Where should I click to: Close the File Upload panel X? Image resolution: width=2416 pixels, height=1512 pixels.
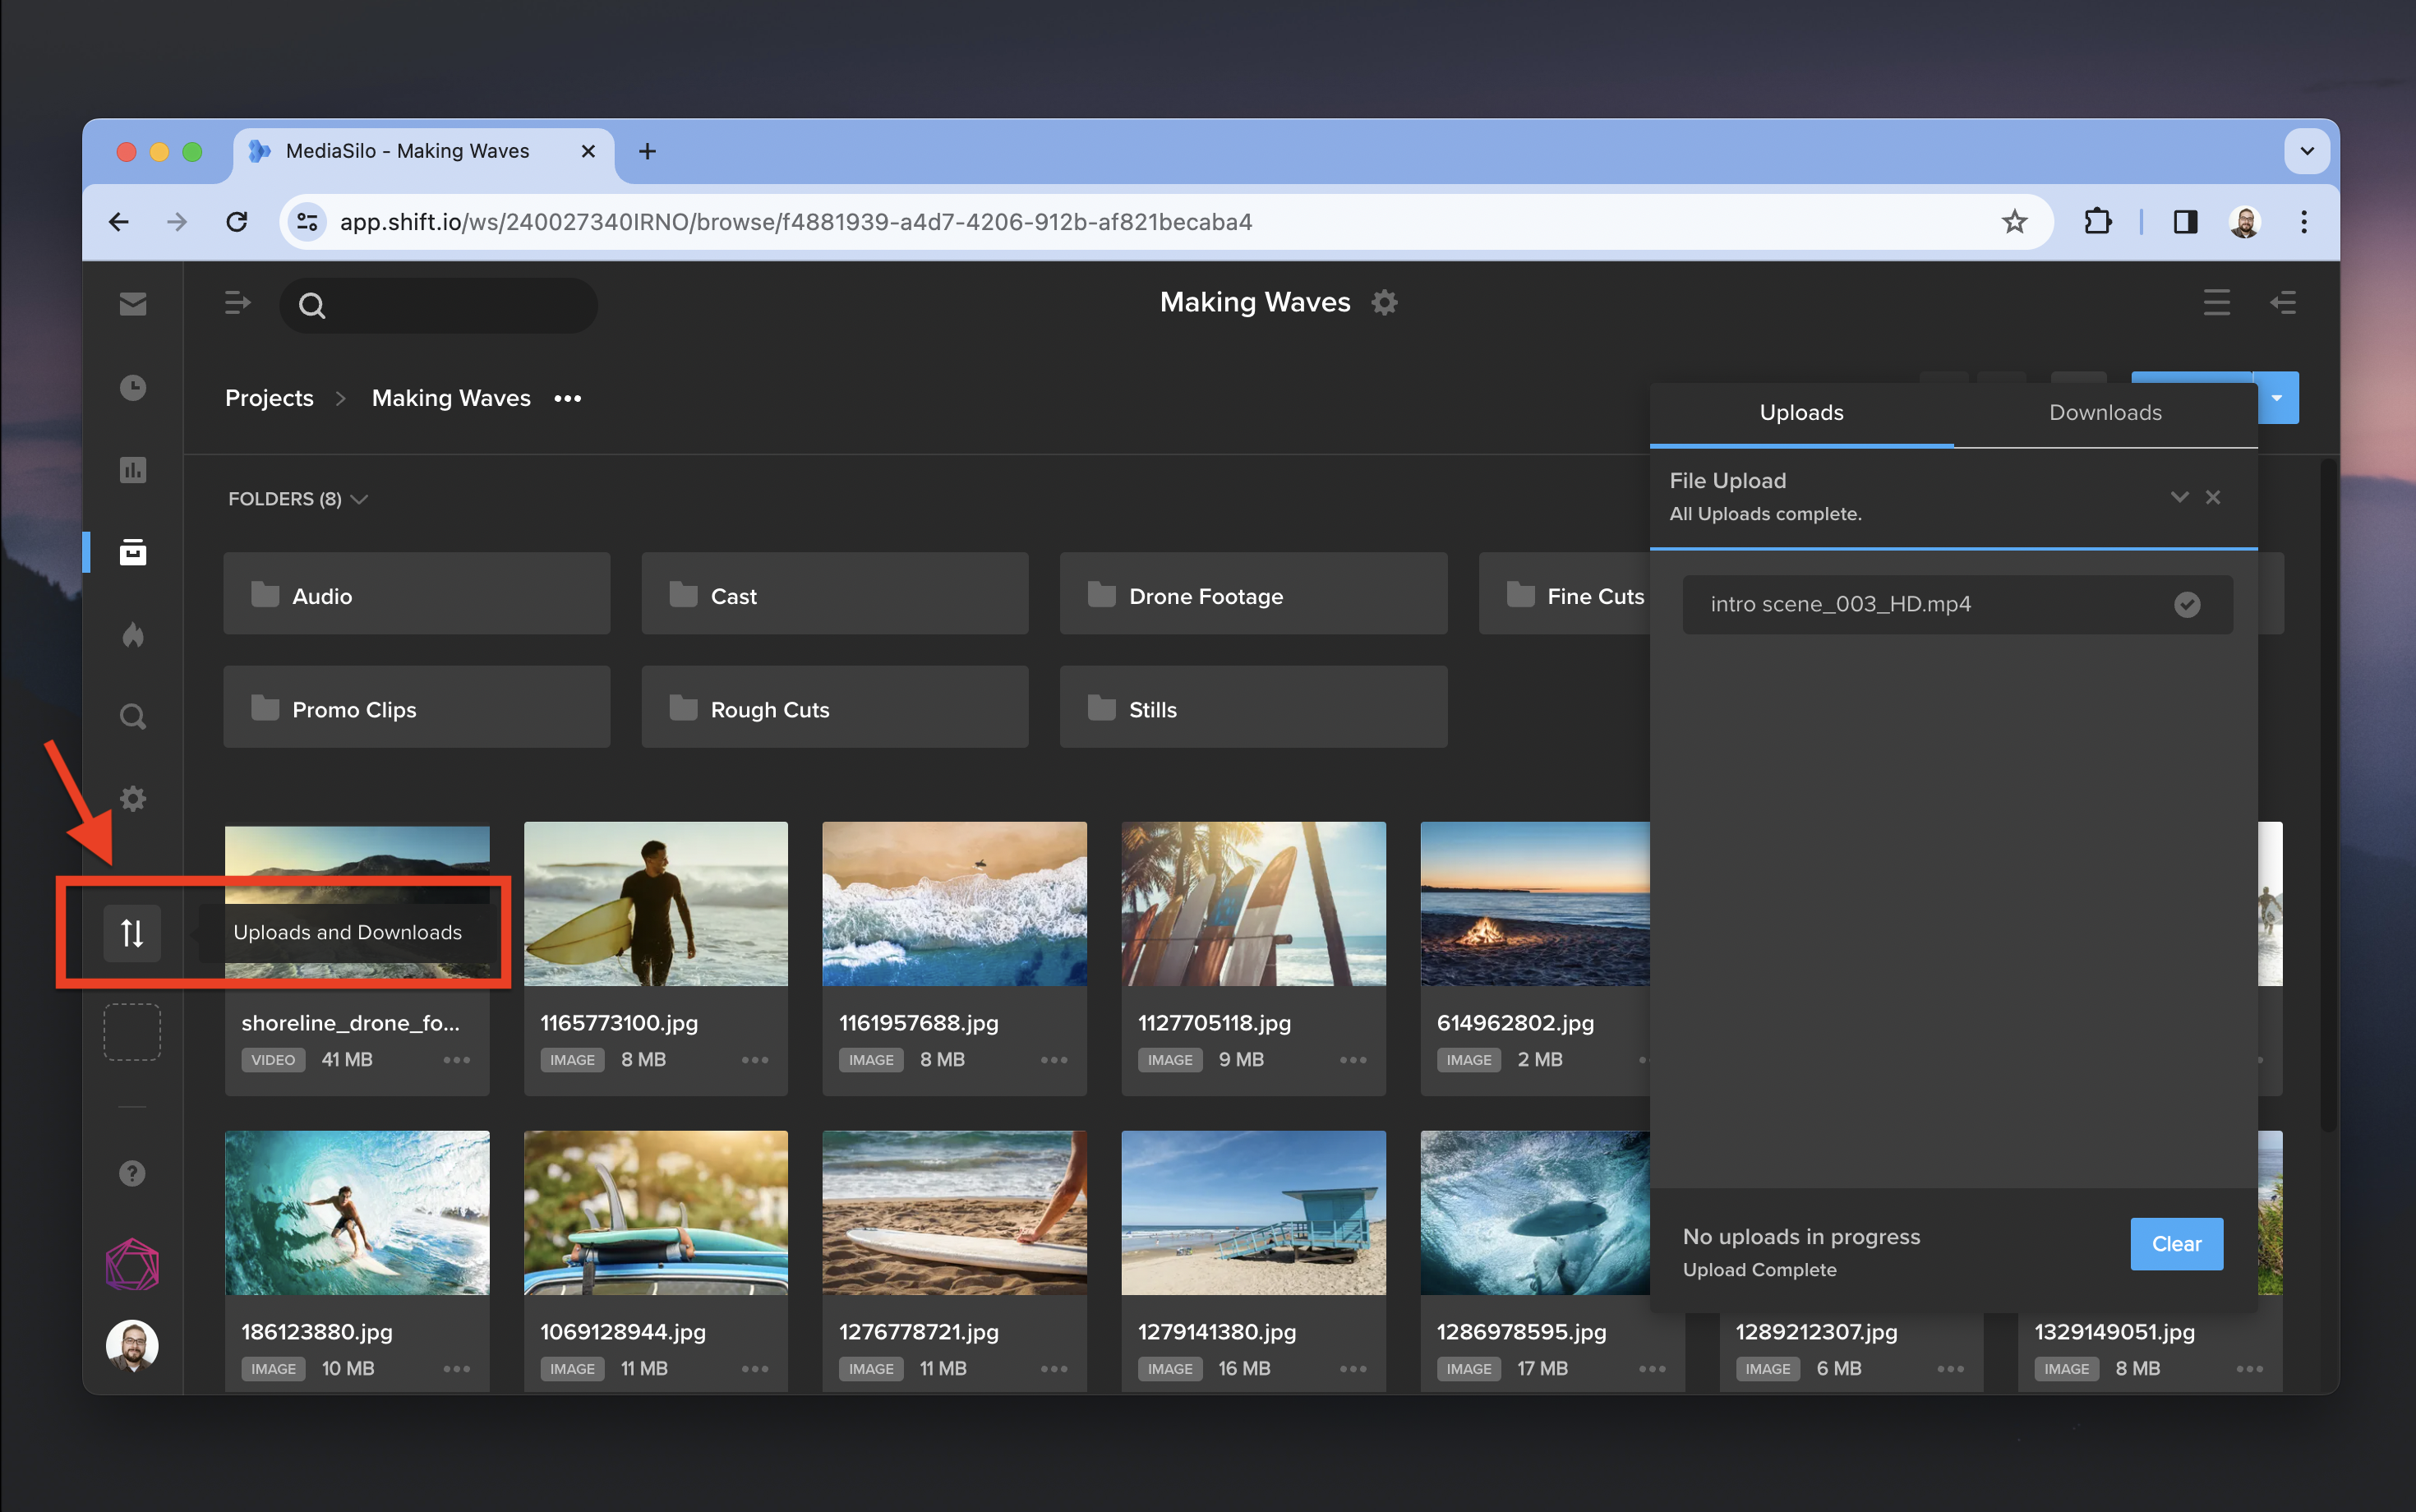(x=2213, y=497)
